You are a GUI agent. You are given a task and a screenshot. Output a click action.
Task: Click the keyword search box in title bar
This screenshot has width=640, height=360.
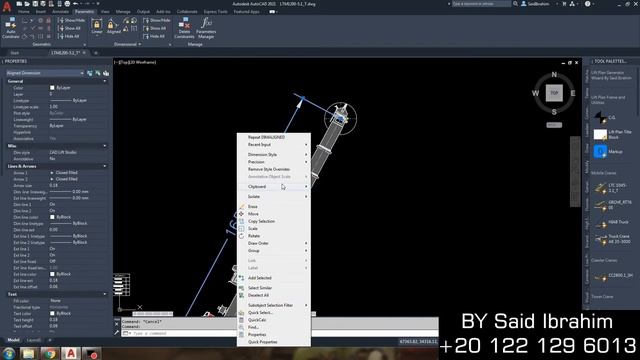click(x=481, y=4)
